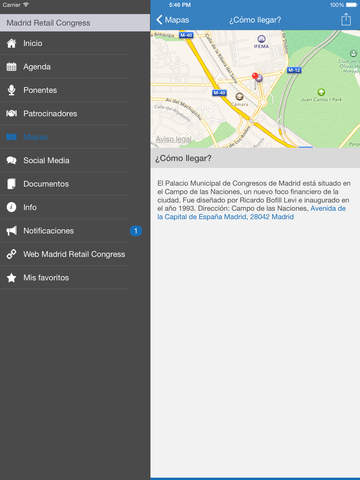Open the Aviso legal map link
This screenshot has width=360, height=480.
tap(174, 139)
